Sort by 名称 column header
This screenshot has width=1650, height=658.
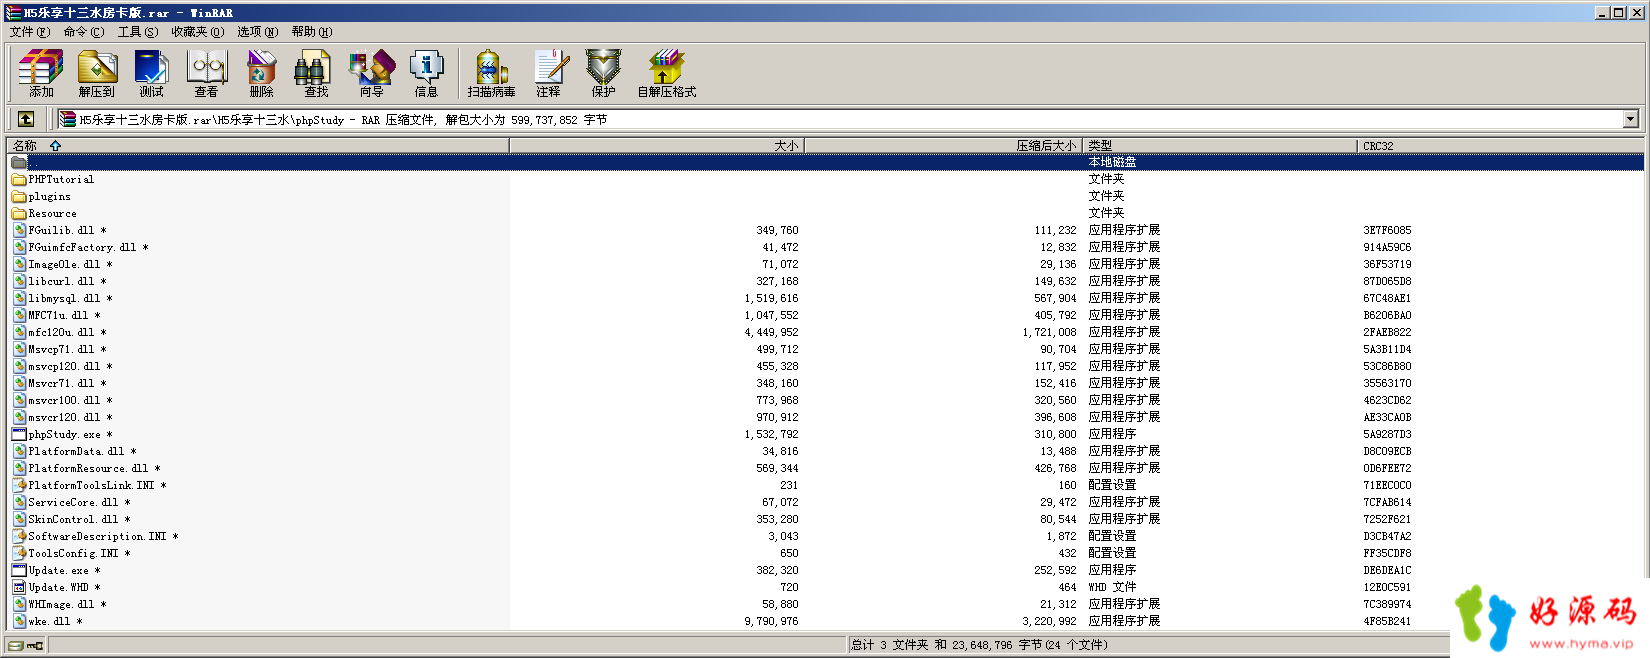tap(258, 145)
